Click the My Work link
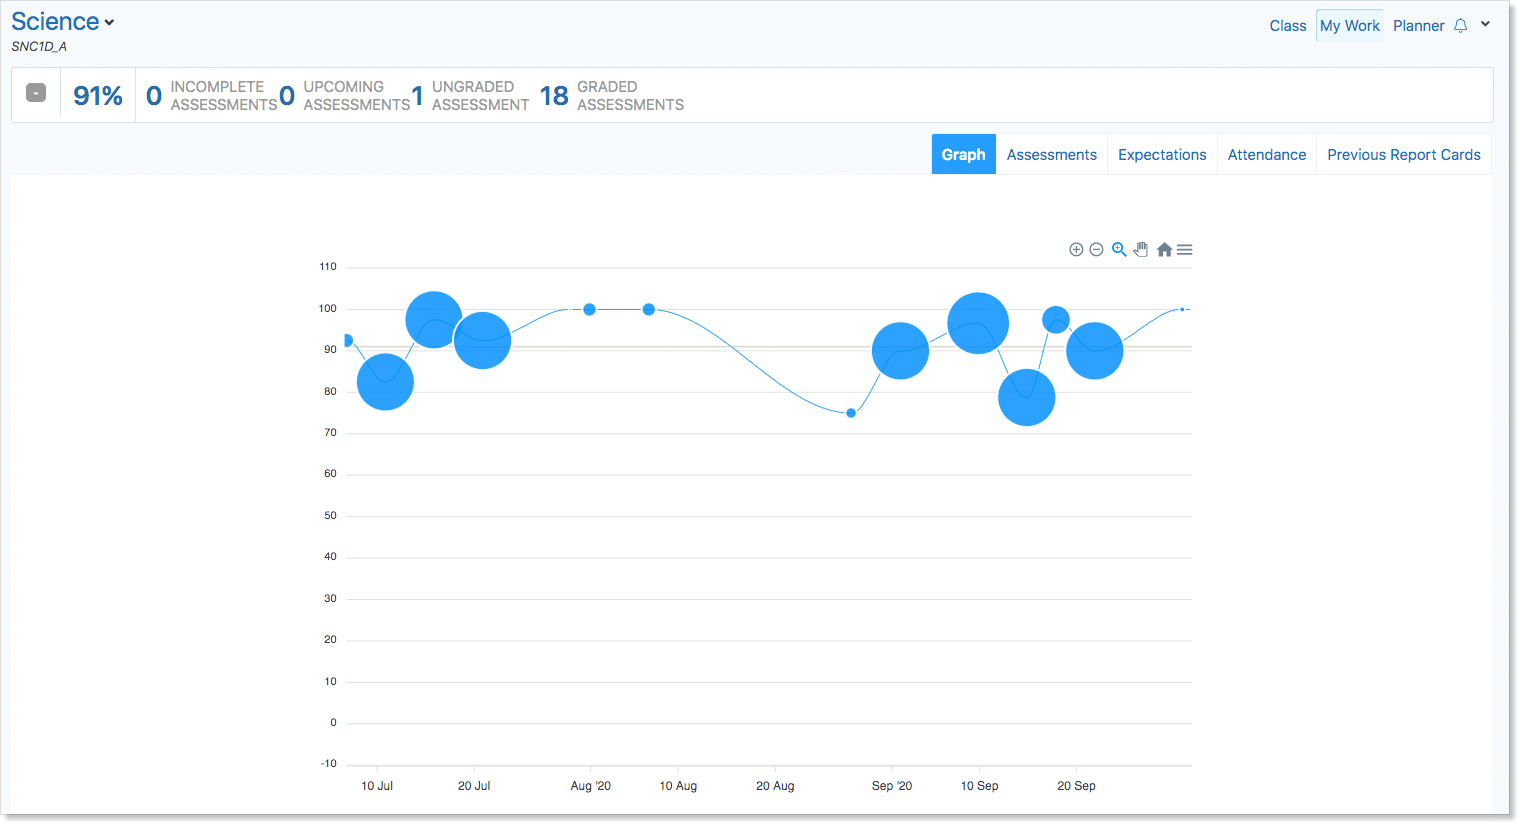This screenshot has width=1520, height=825. click(1349, 26)
